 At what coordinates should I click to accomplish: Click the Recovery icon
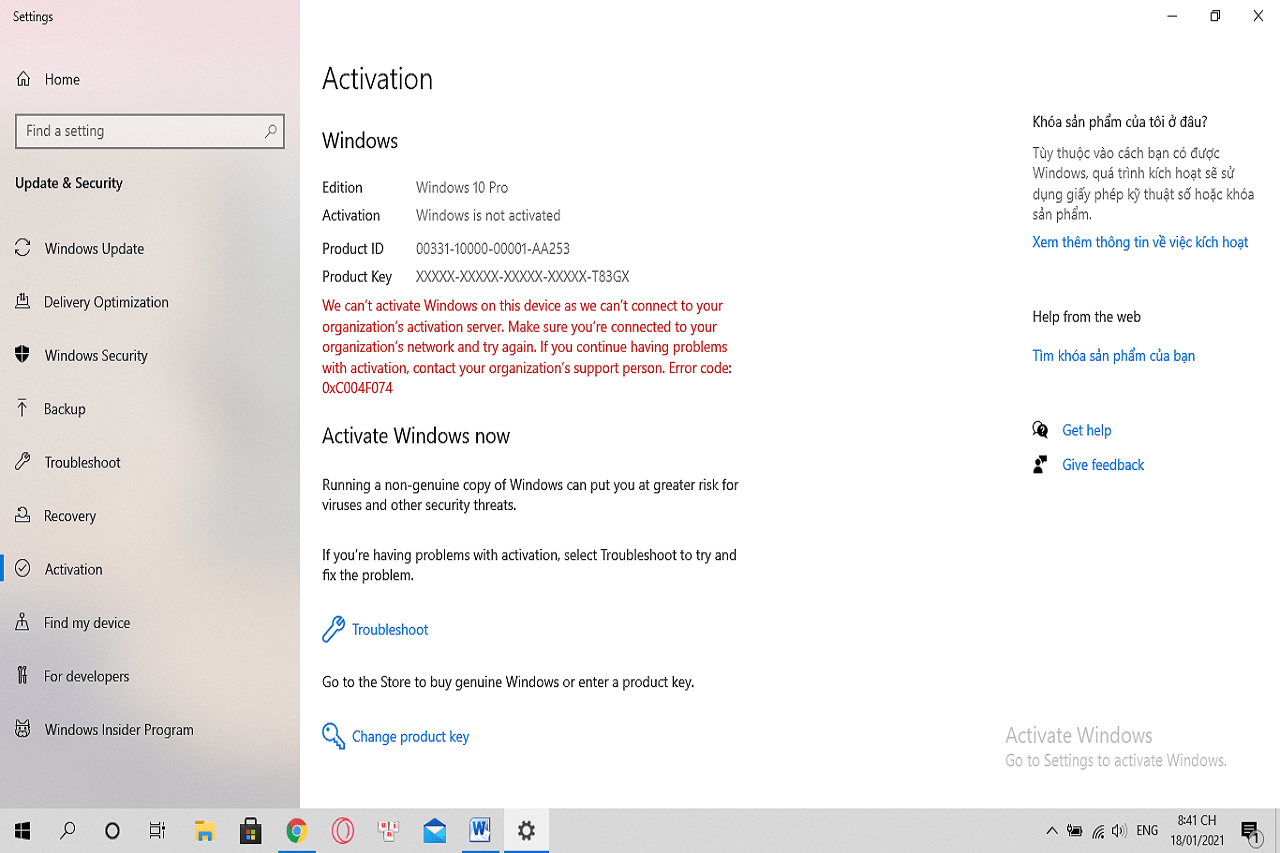[23, 515]
